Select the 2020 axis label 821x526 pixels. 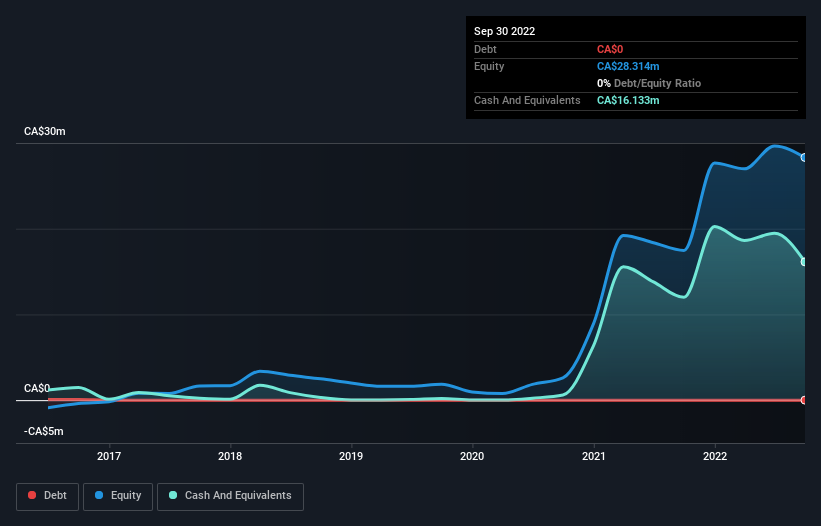[472, 456]
